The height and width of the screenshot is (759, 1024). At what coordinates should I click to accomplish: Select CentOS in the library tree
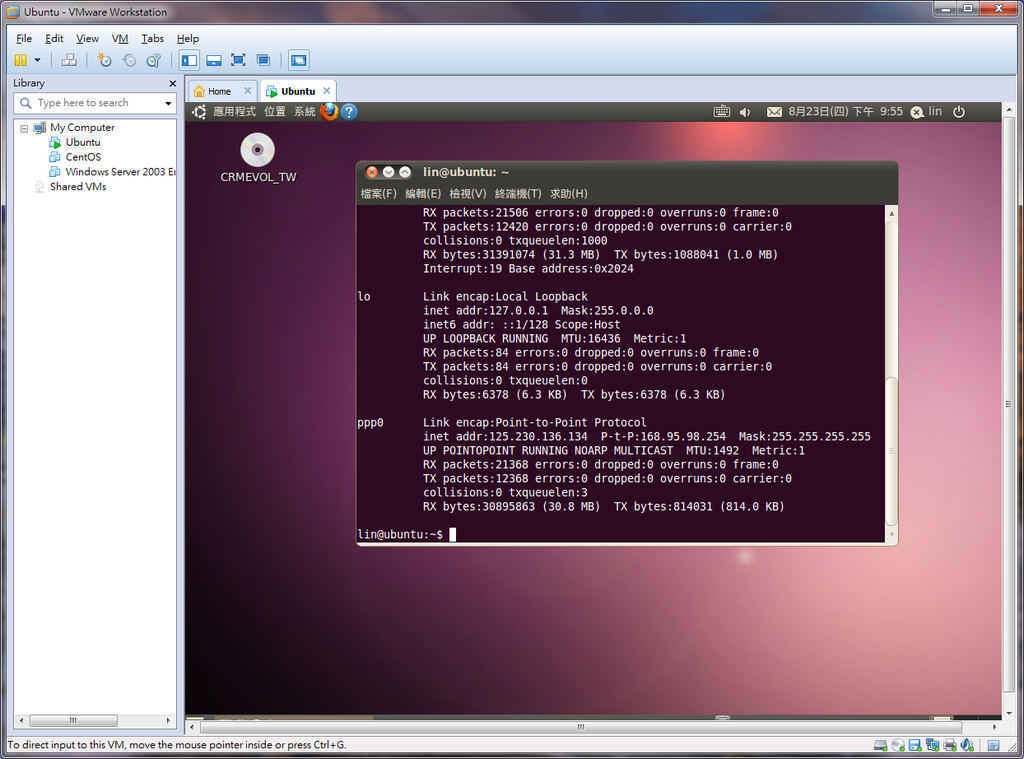click(x=83, y=157)
